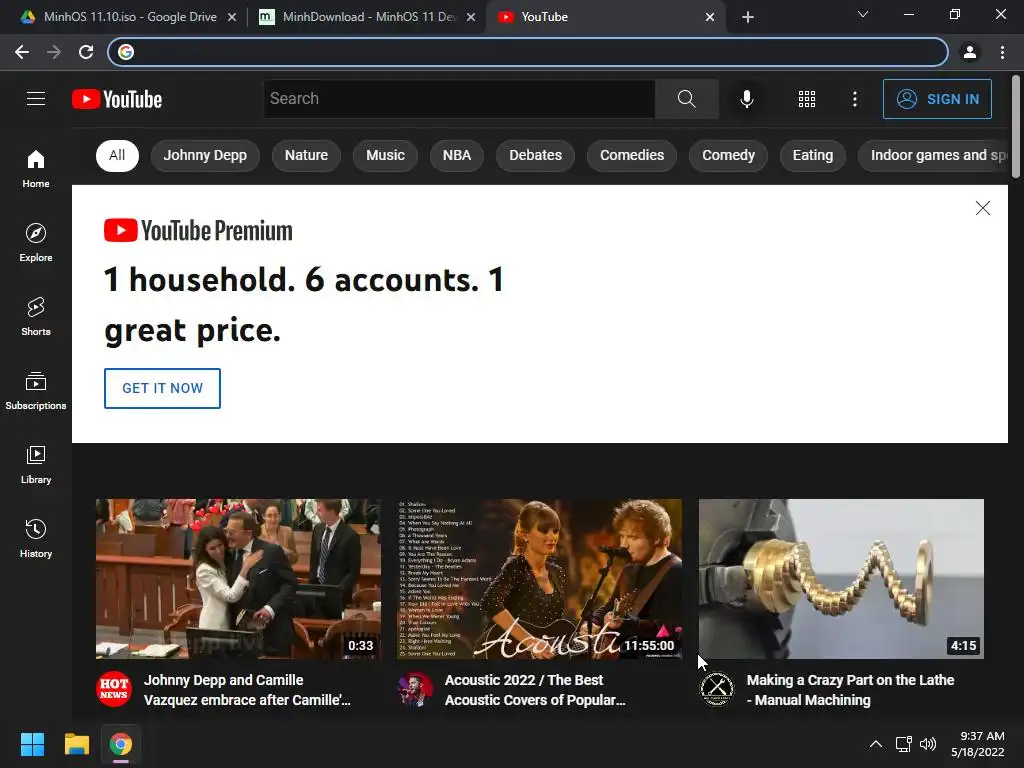
Task: Select the Johnny Depp filter chip
Action: coord(205,155)
